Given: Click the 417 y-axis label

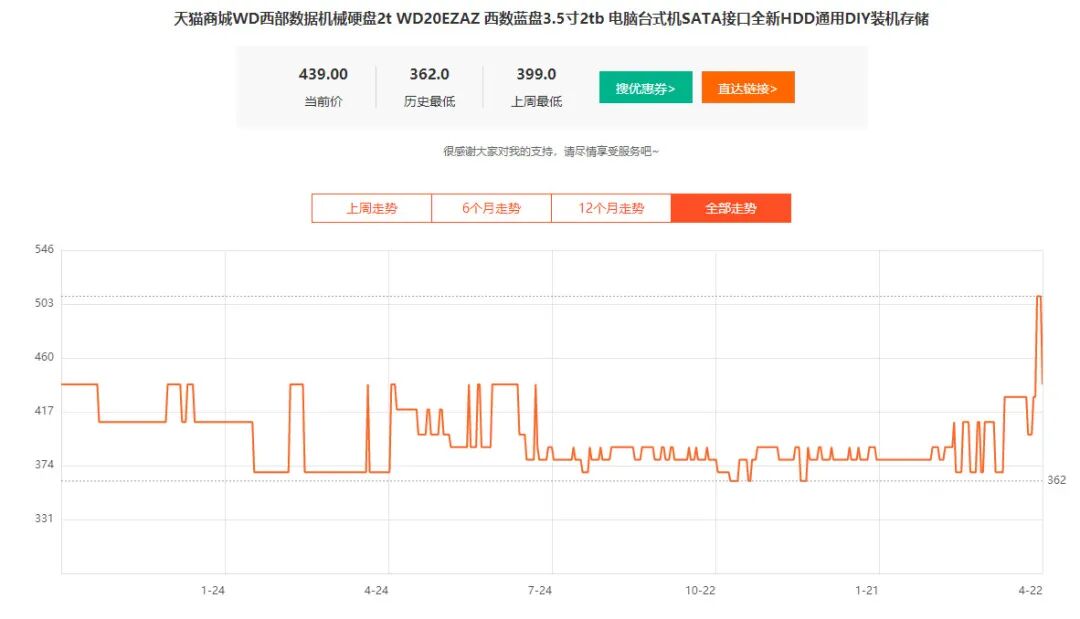Looking at the screenshot, I should point(44,410).
